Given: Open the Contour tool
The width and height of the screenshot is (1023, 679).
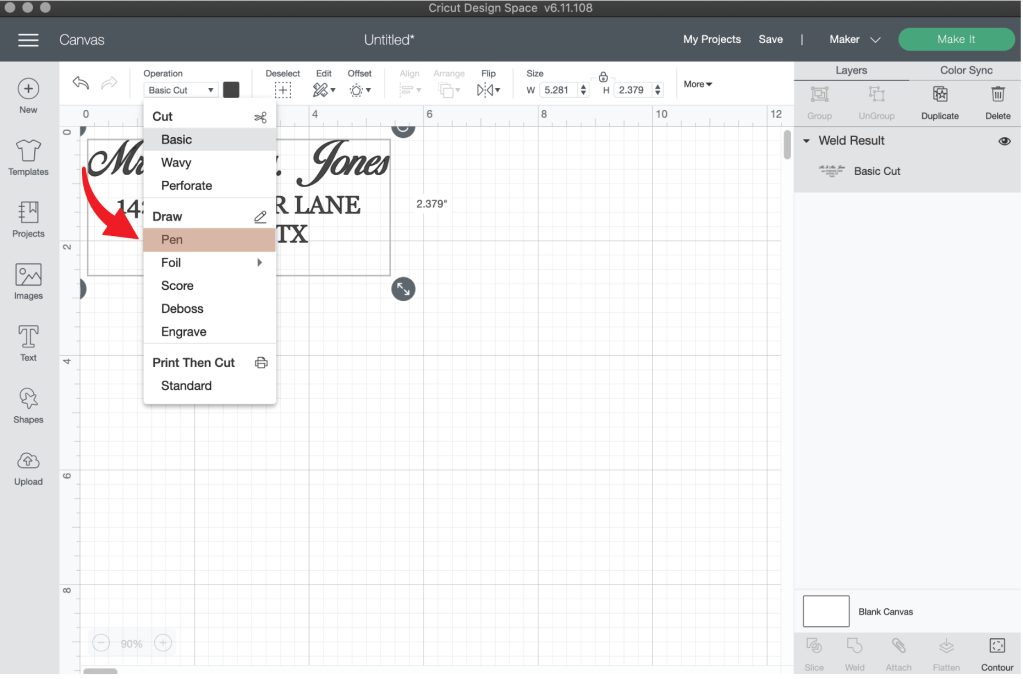Looking at the screenshot, I should coord(996,653).
